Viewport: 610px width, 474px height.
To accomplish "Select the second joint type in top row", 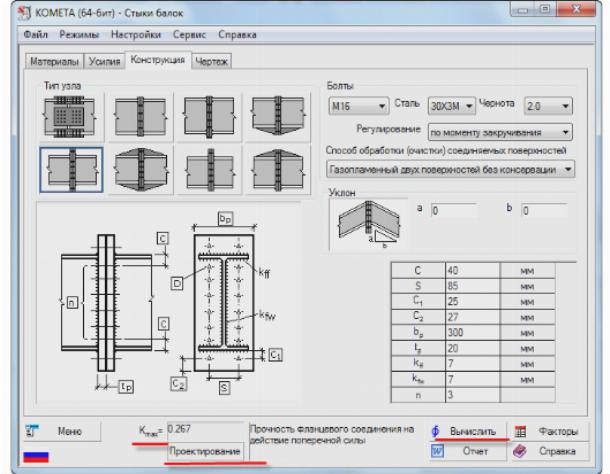I will click(x=137, y=117).
